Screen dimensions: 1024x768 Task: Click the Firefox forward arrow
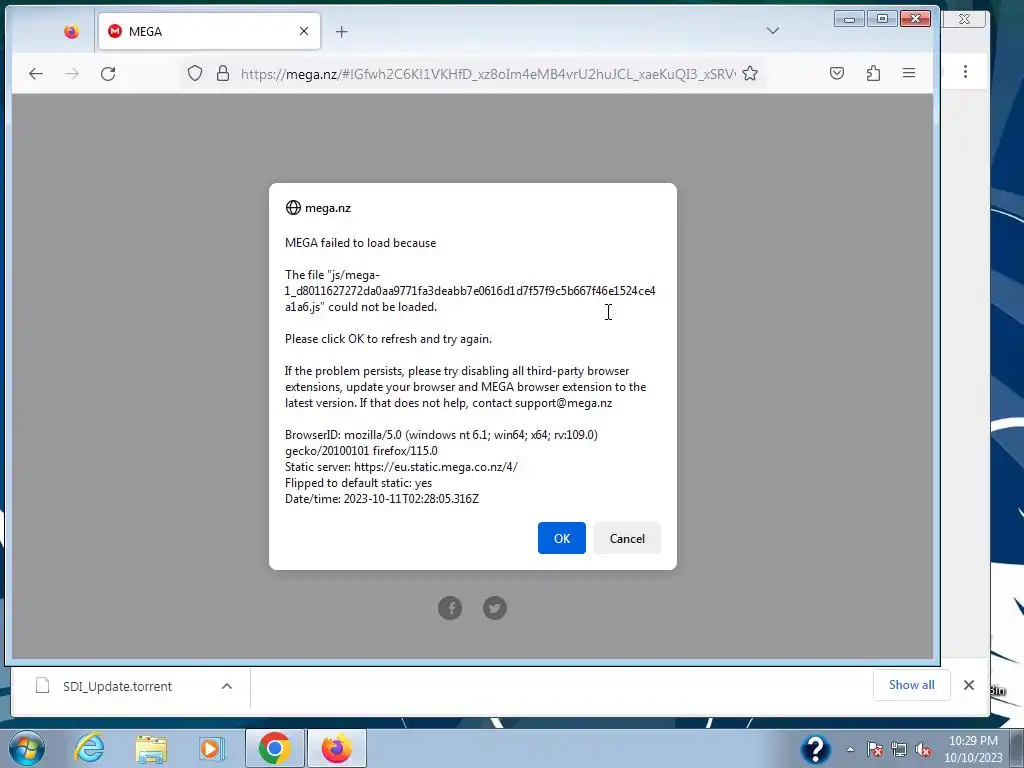72,74
